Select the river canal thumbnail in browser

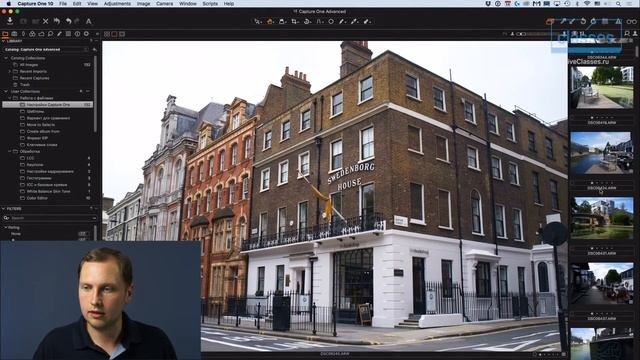602,153
